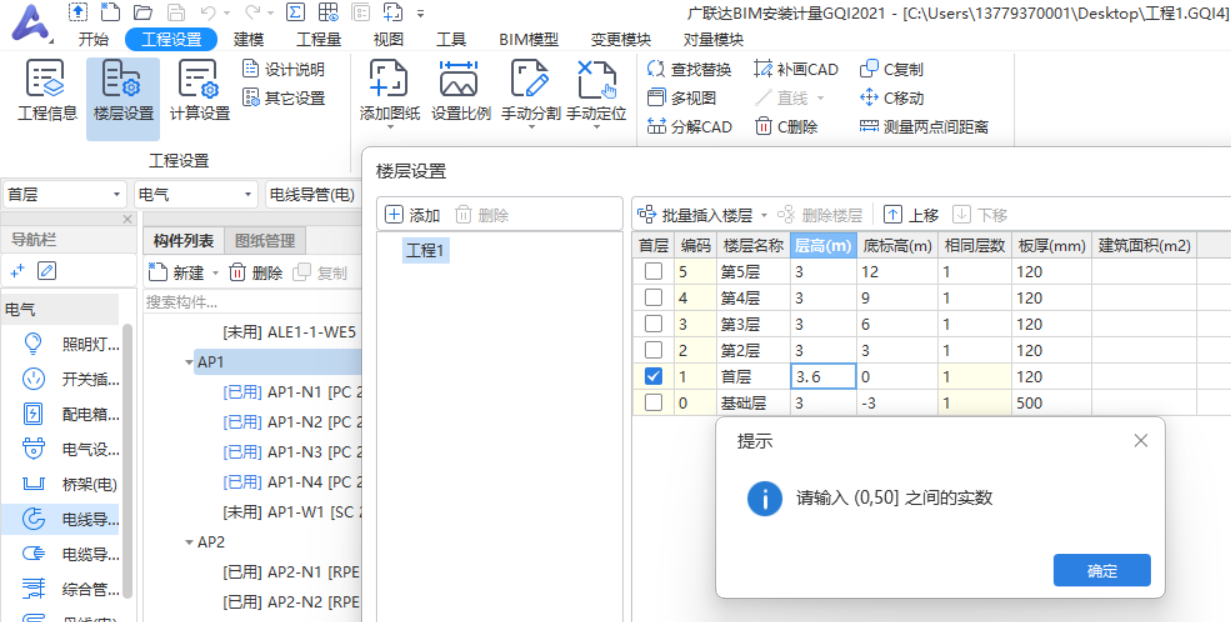1231x622 pixels.
Task: Click the new file icon in quick access
Action: click(111, 12)
